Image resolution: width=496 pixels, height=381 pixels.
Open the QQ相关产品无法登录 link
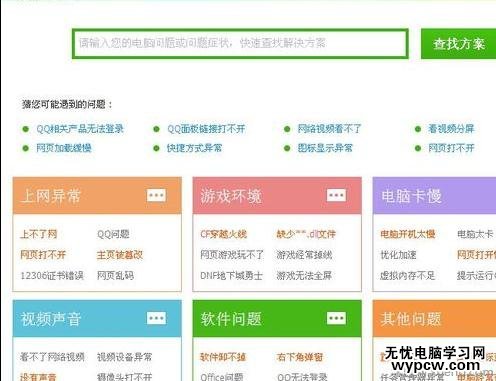point(80,129)
